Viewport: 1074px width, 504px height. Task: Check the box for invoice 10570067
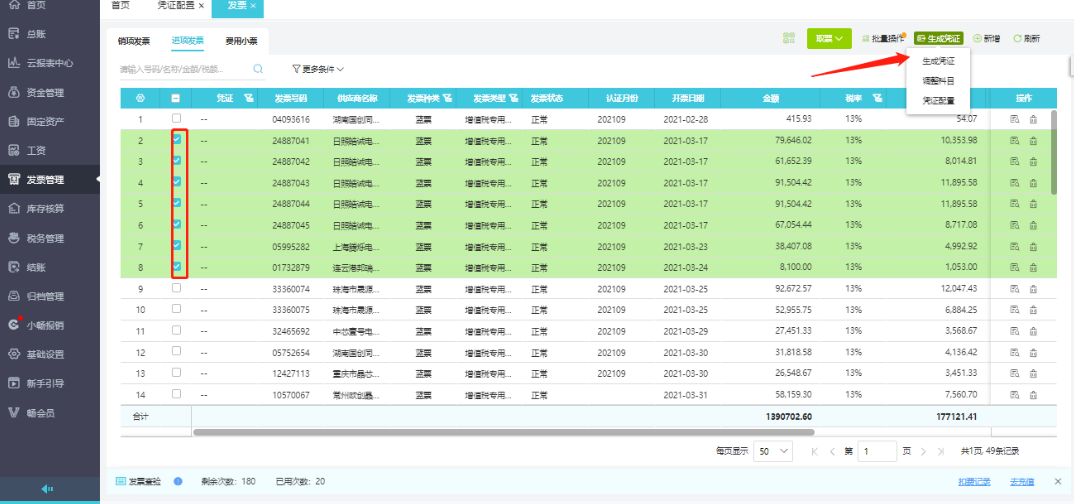point(176,394)
